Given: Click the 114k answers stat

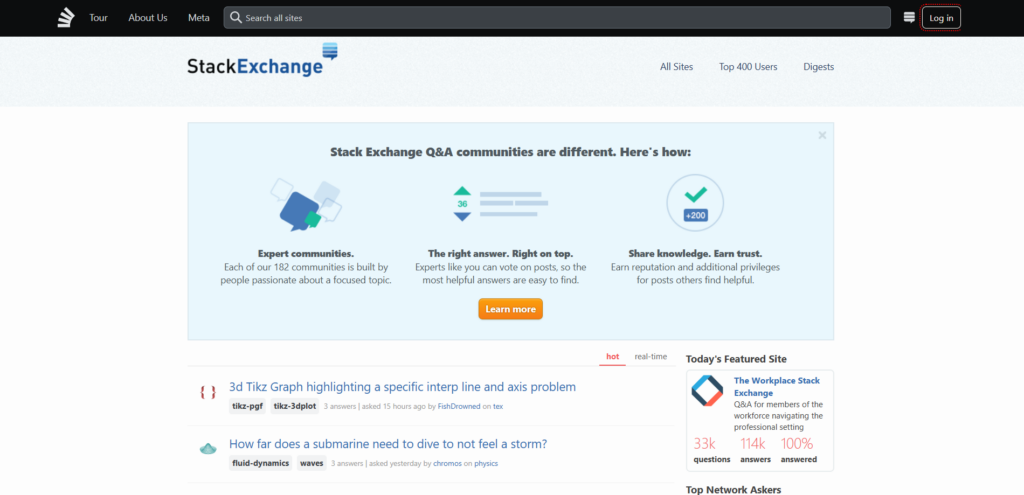Looking at the screenshot, I should pyautogui.click(x=755, y=451).
